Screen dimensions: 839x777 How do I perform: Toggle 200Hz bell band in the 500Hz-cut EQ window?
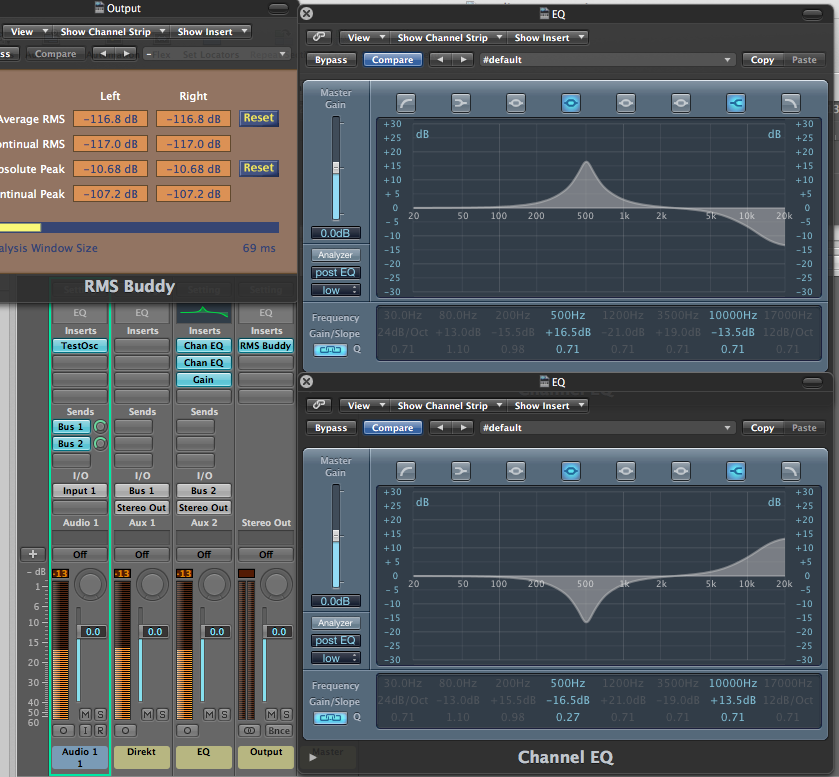click(x=516, y=471)
